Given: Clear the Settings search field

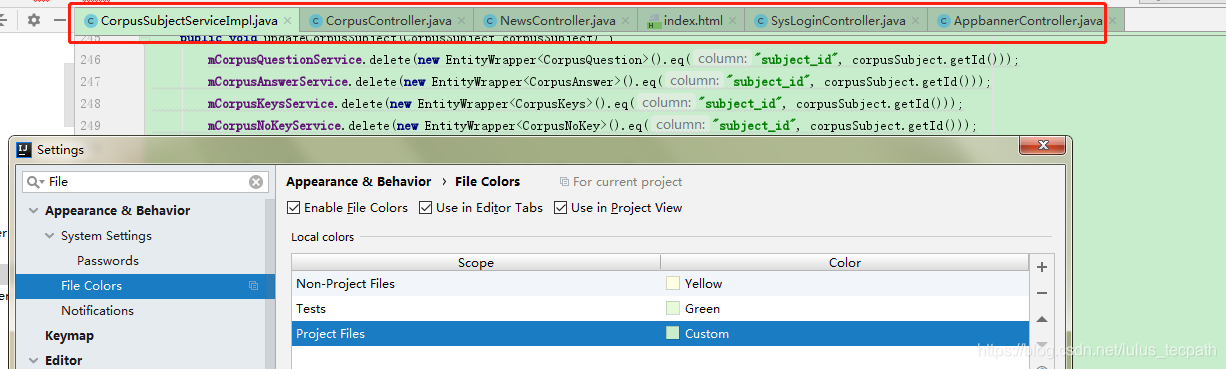Looking at the screenshot, I should [256, 182].
